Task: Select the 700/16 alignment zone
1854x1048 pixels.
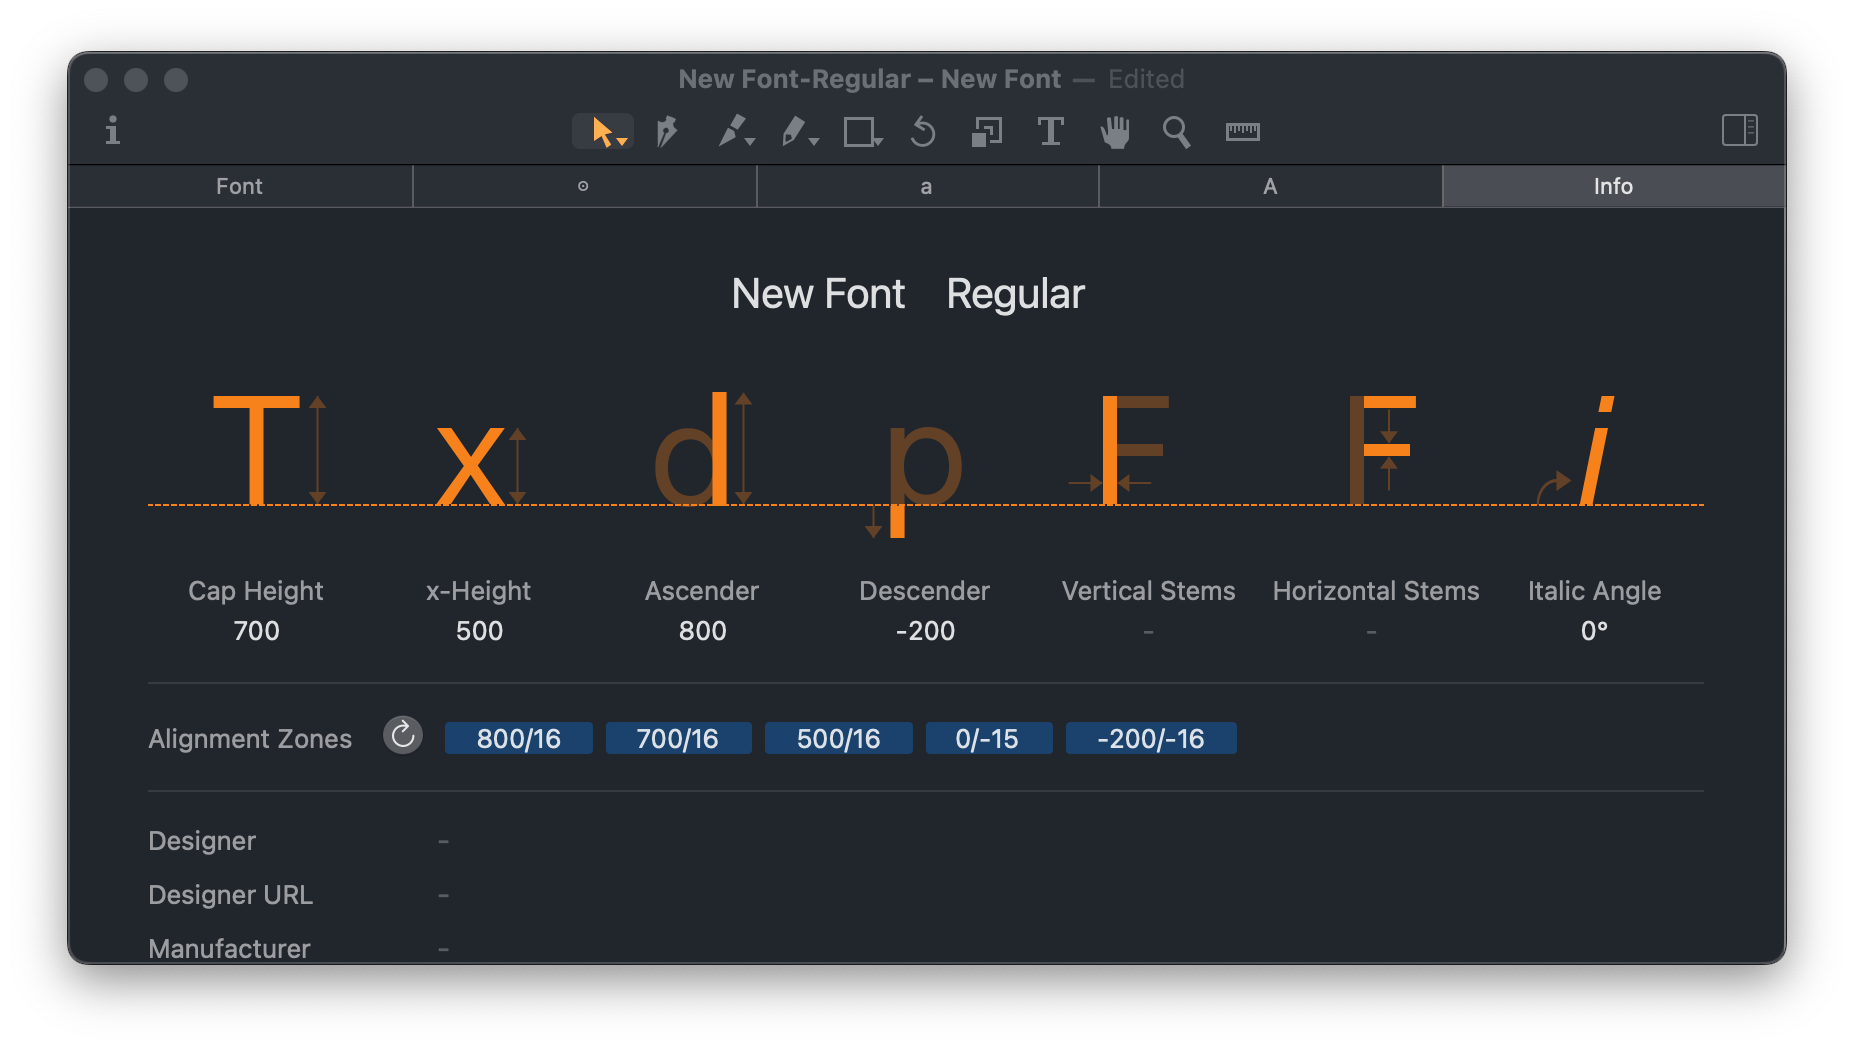Action: (678, 738)
